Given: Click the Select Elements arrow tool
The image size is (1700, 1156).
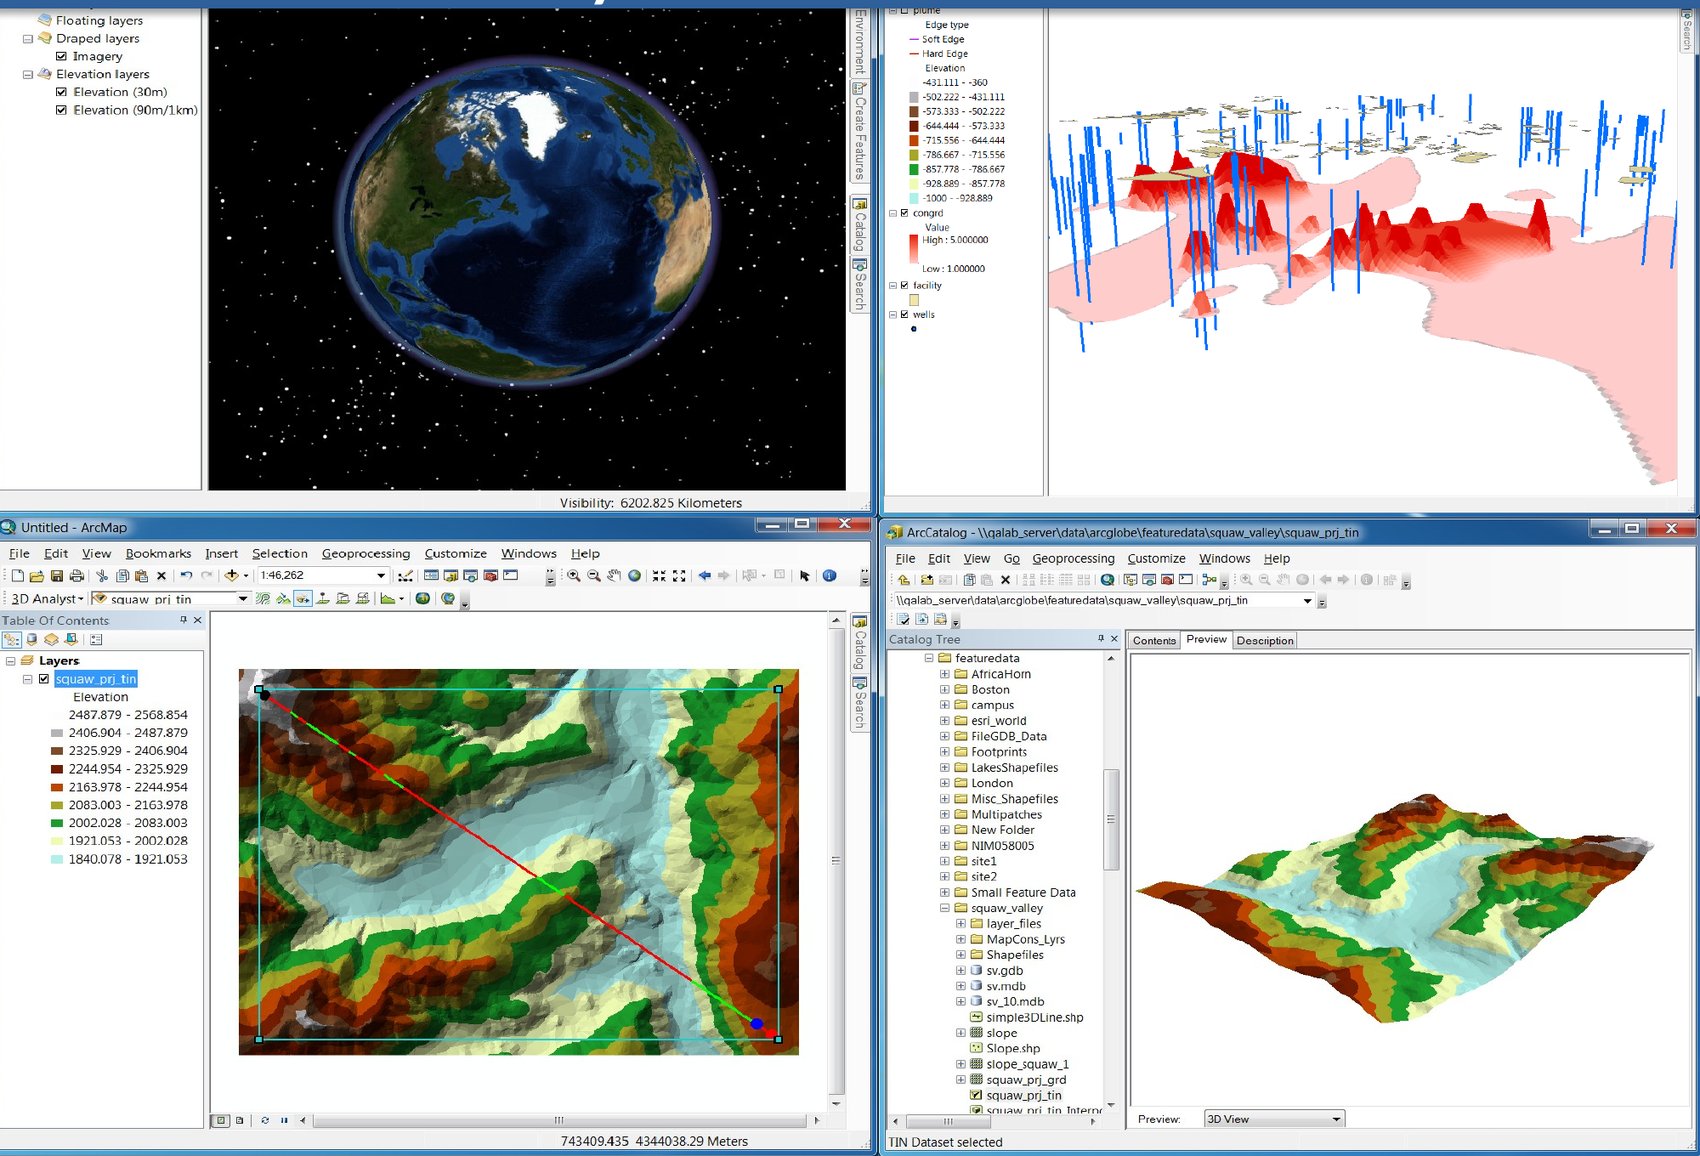Looking at the screenshot, I should click(805, 576).
